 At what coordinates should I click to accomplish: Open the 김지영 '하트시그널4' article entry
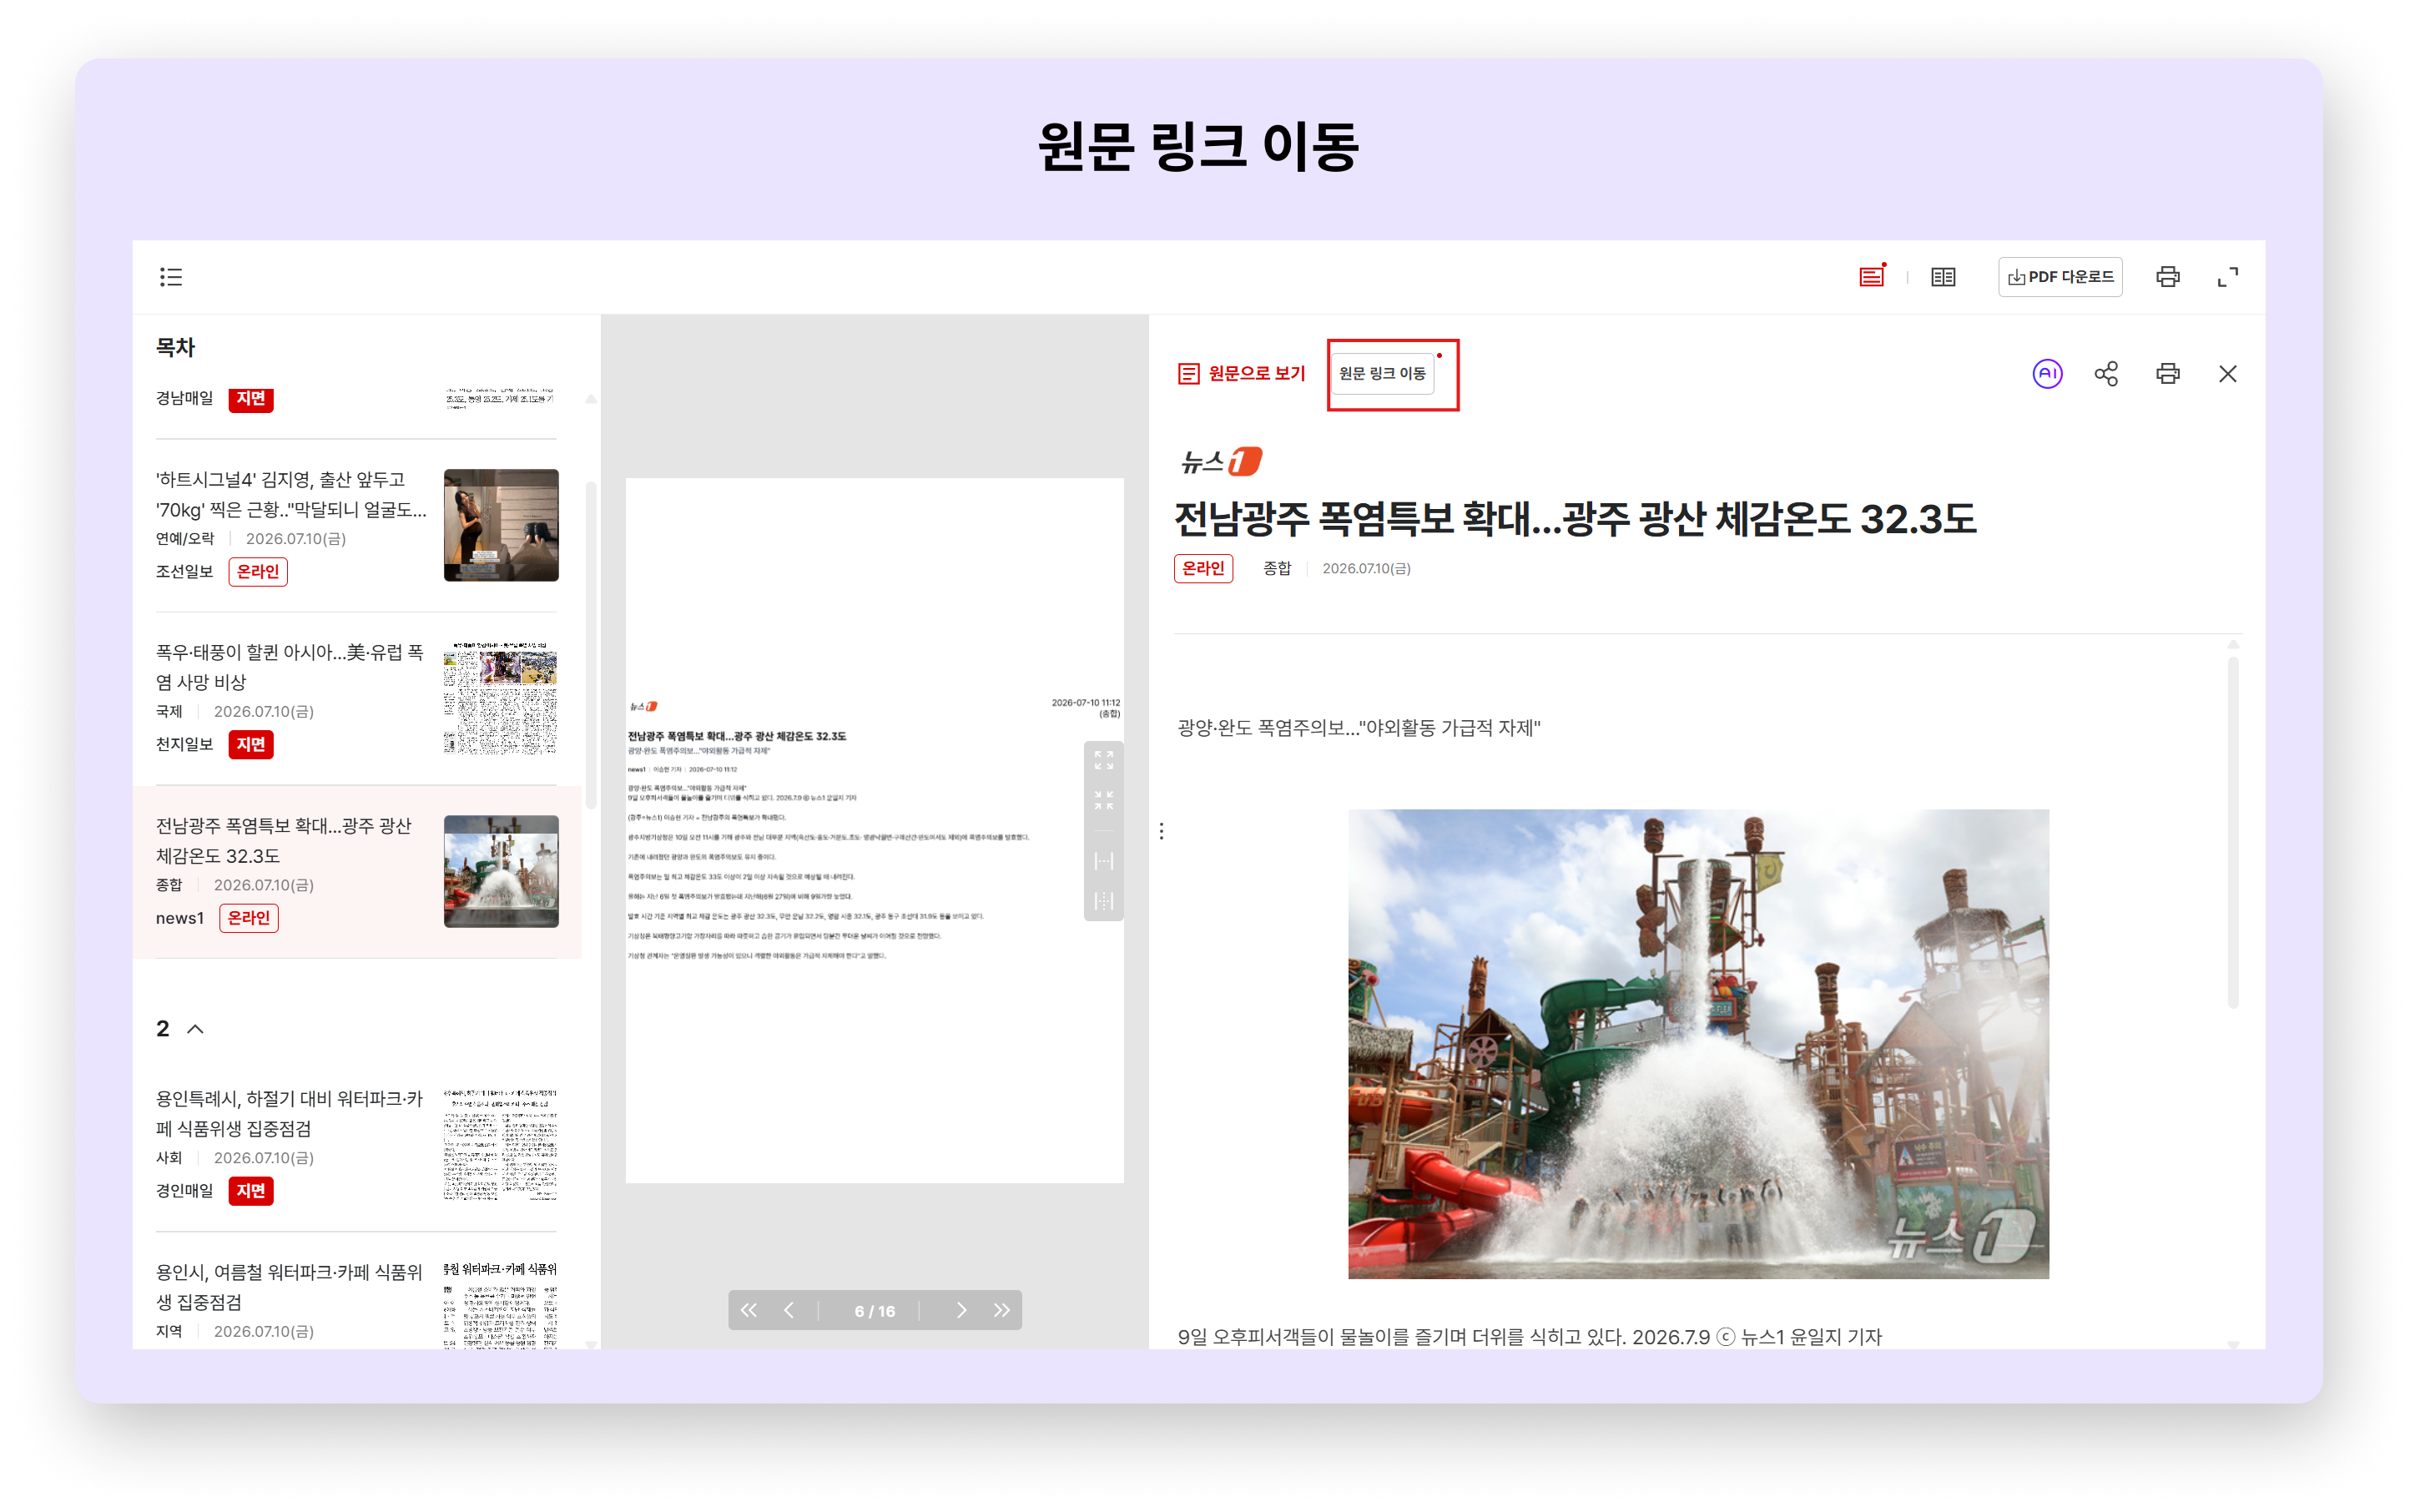point(357,526)
